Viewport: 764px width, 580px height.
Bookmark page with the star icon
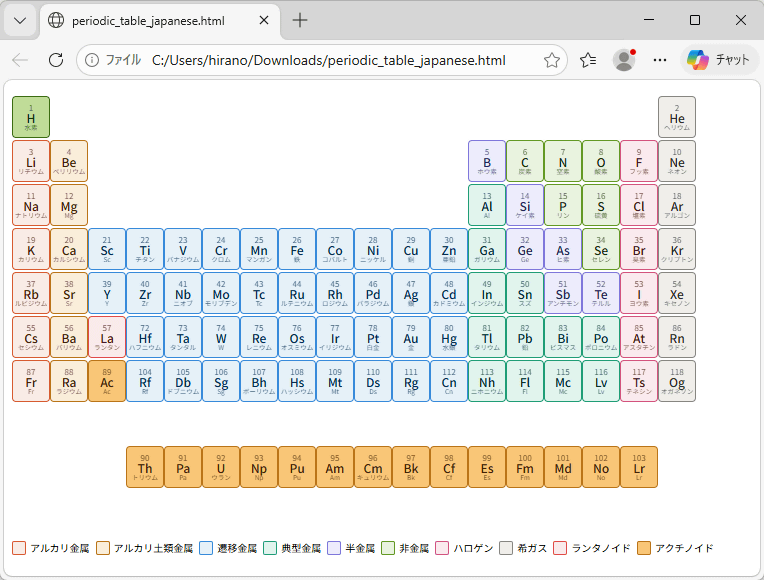pos(551,60)
